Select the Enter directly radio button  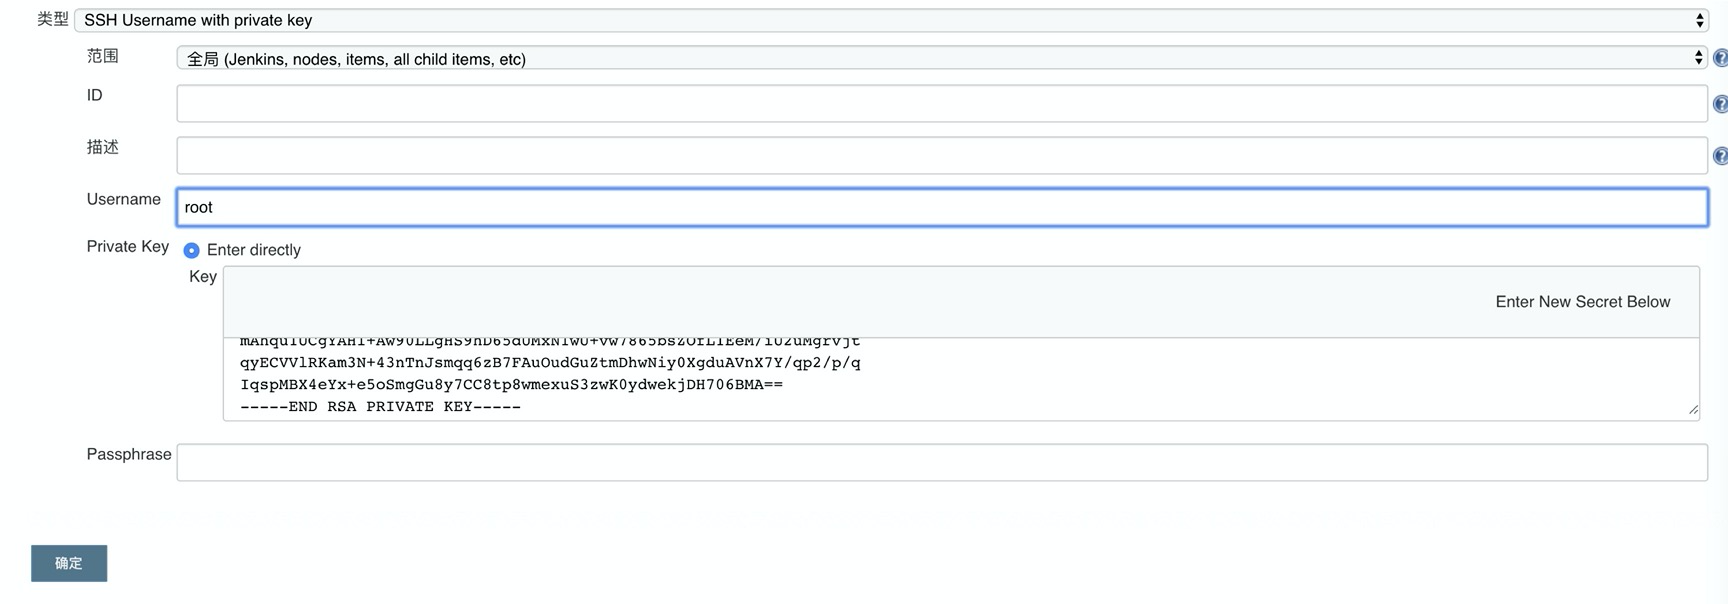(x=191, y=250)
